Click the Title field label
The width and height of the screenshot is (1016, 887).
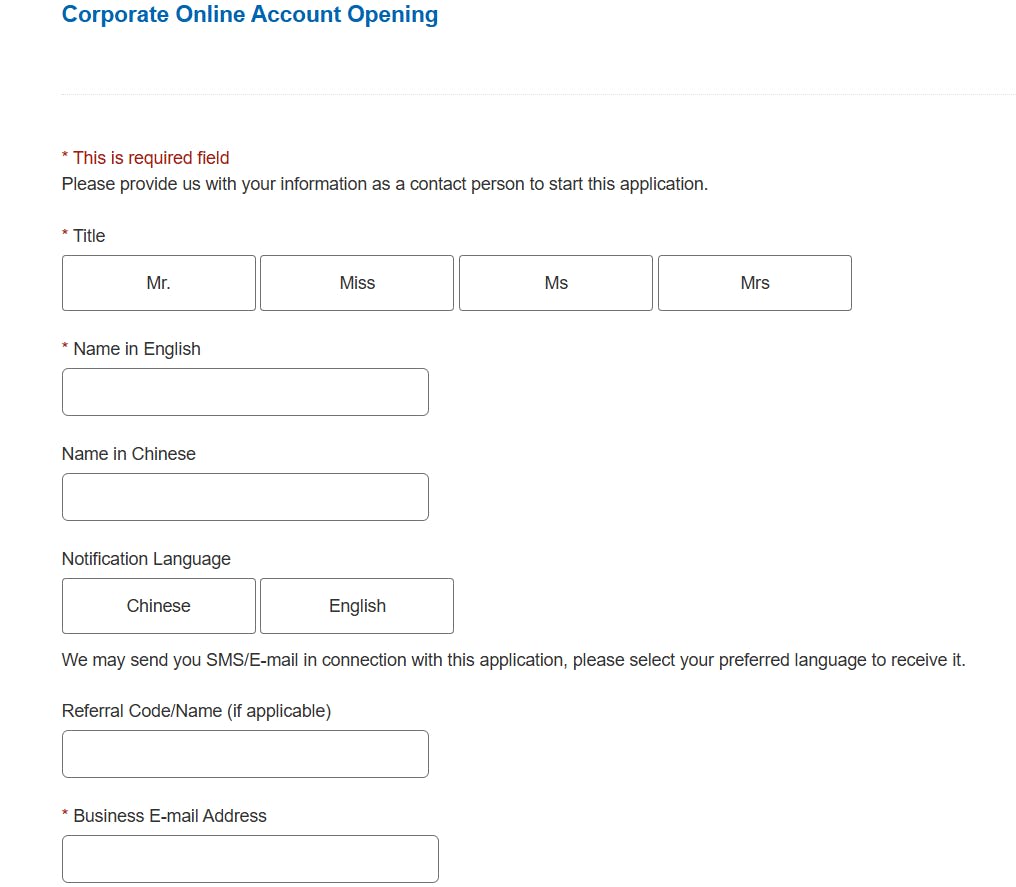89,236
